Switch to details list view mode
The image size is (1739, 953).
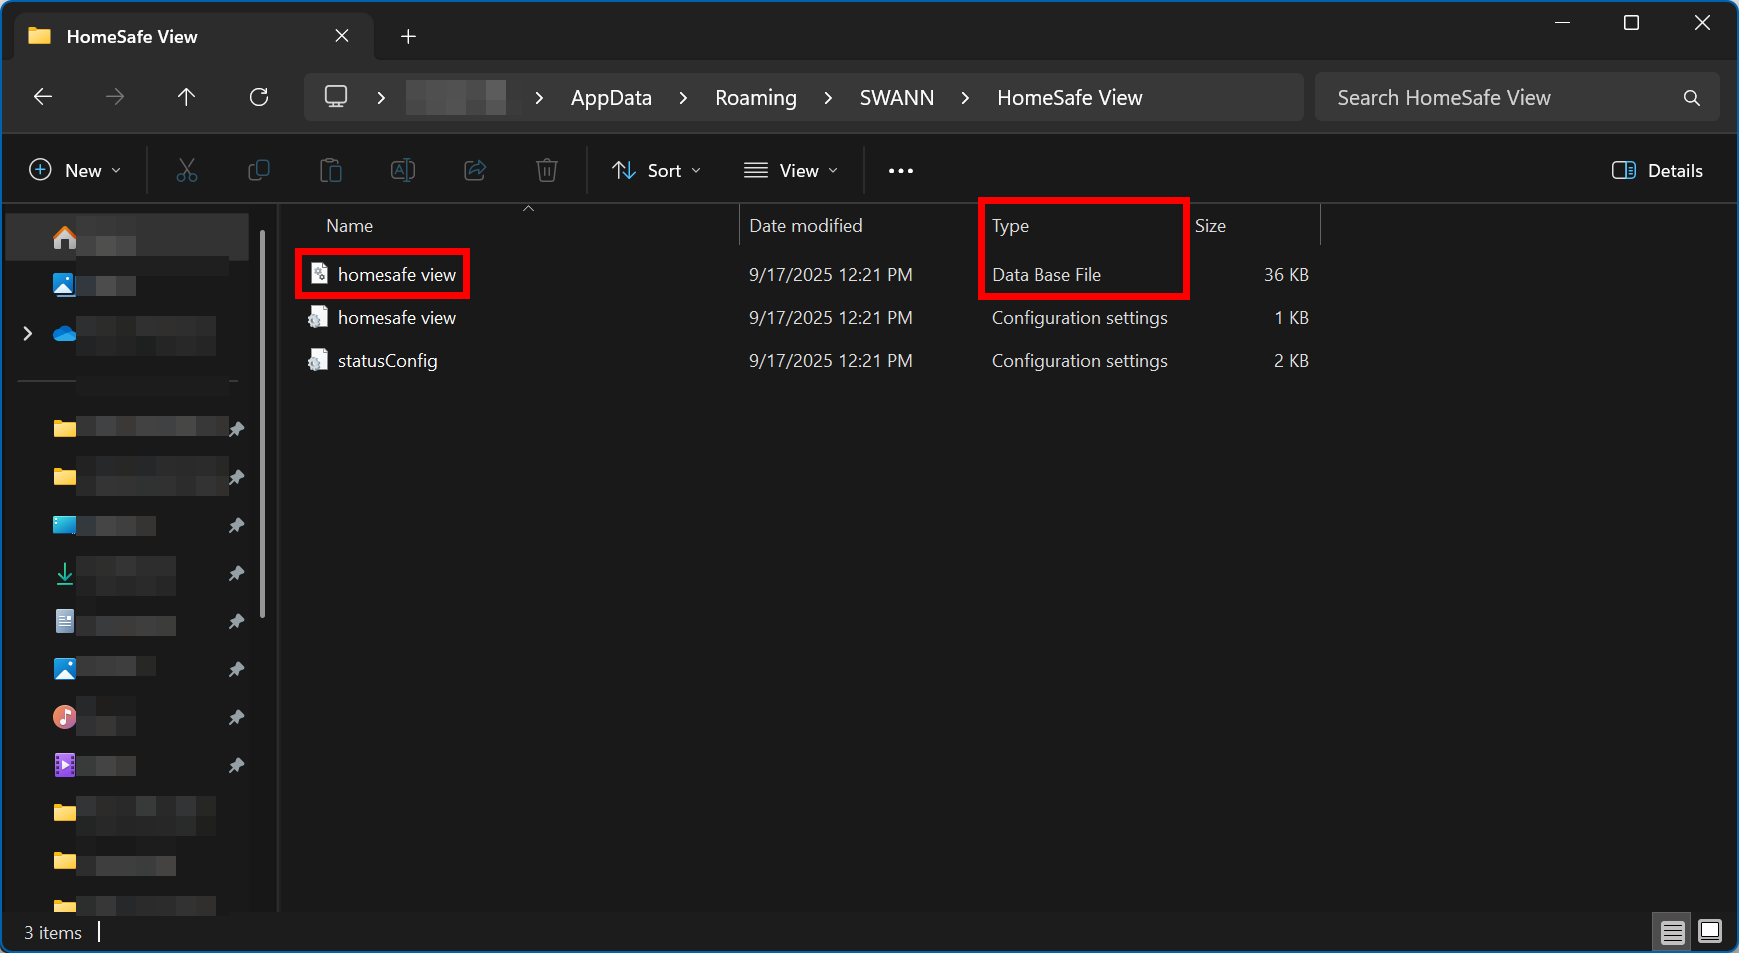click(x=1672, y=932)
